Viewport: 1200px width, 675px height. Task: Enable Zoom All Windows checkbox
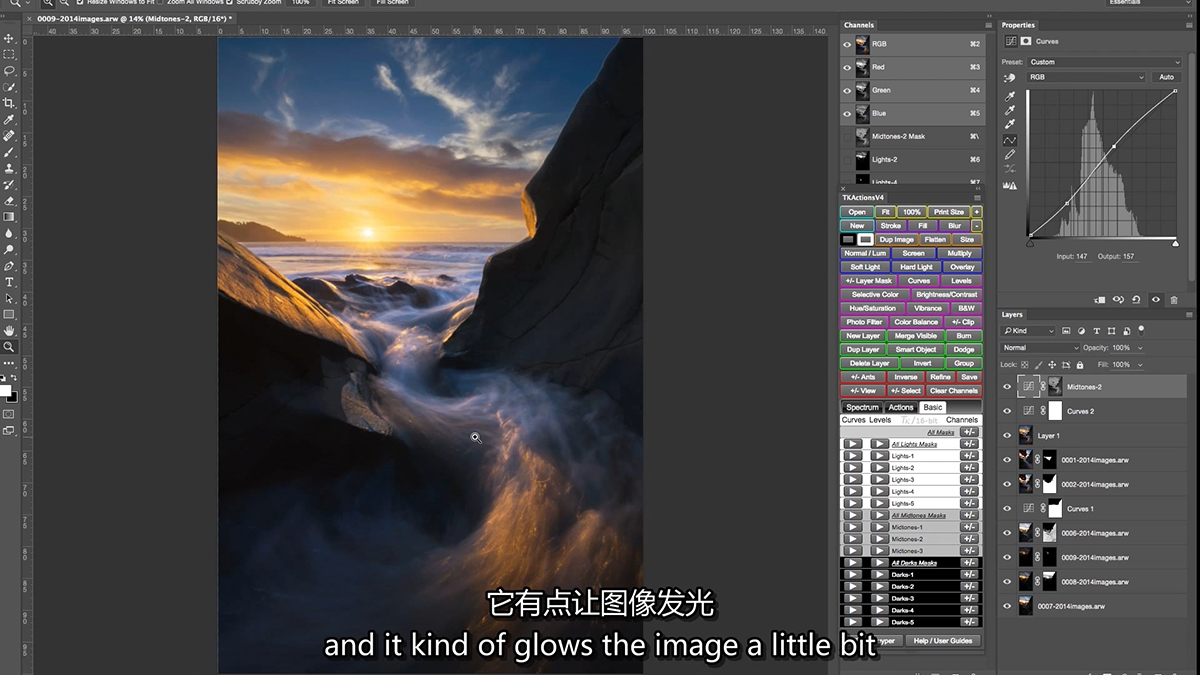[160, 3]
